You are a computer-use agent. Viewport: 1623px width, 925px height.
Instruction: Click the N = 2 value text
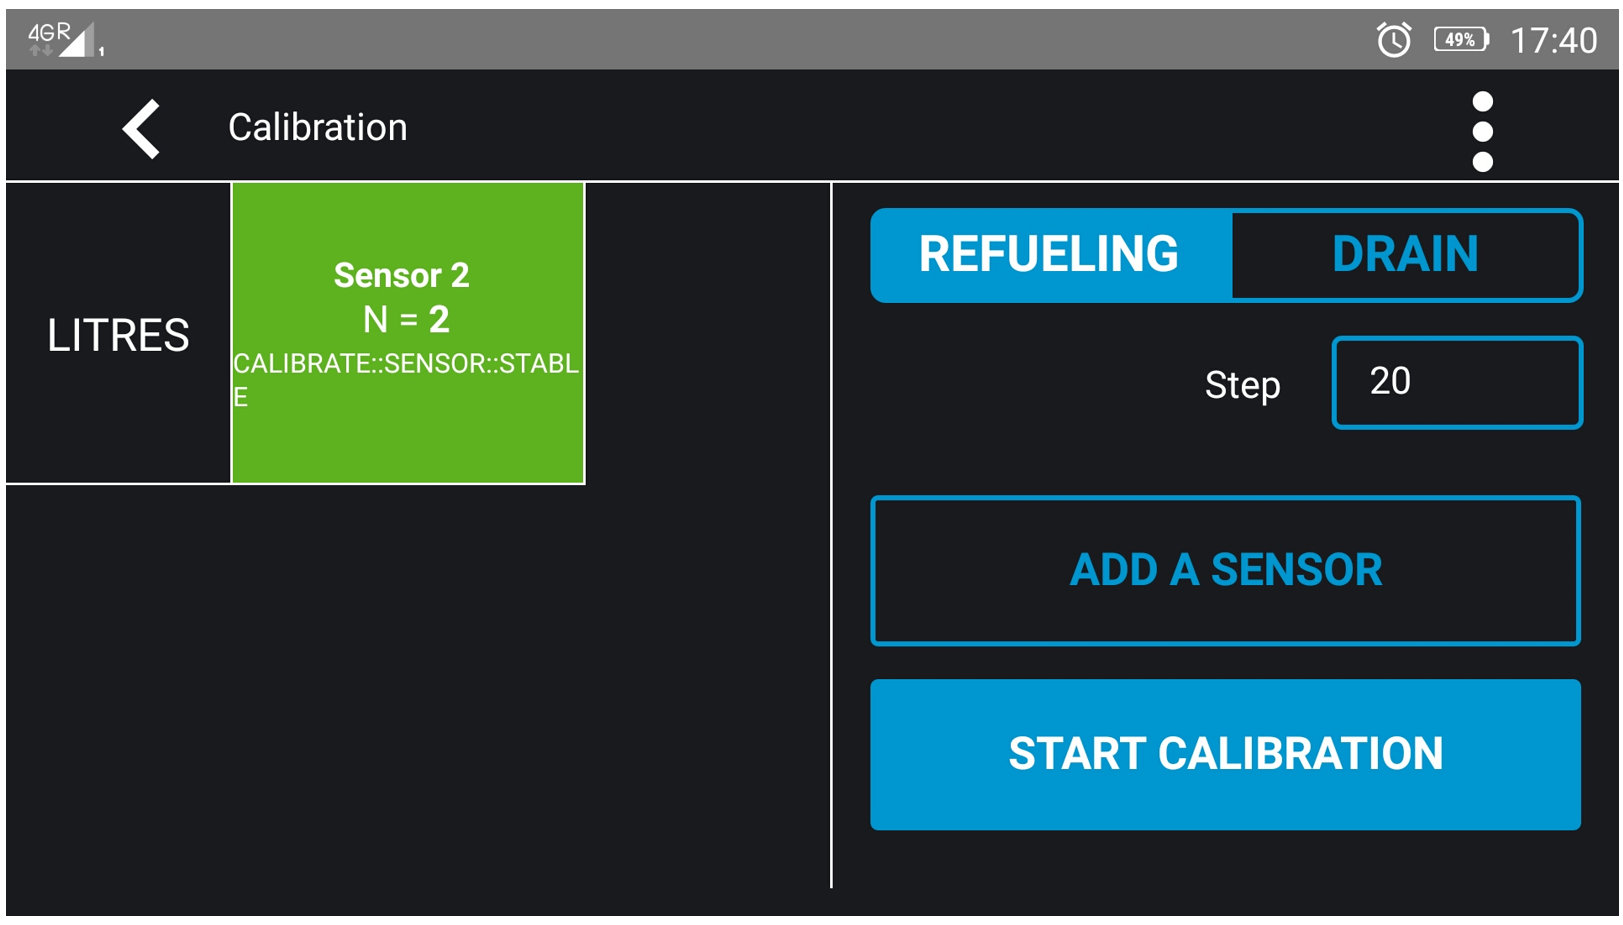(x=406, y=320)
